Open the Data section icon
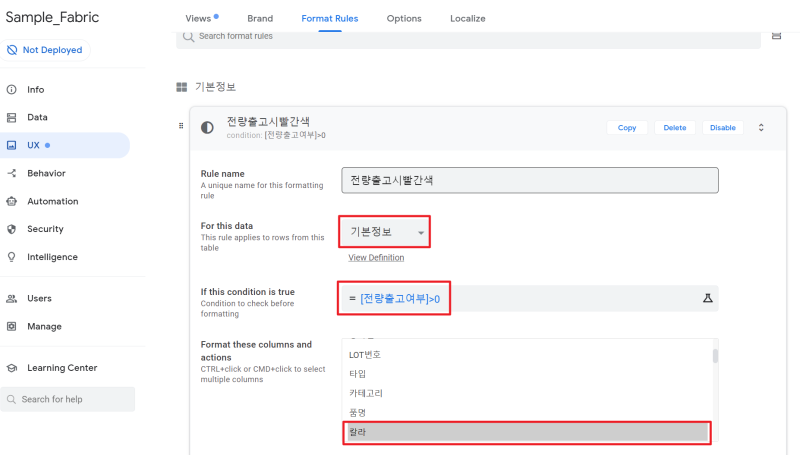The width and height of the screenshot is (800, 455). [11, 117]
